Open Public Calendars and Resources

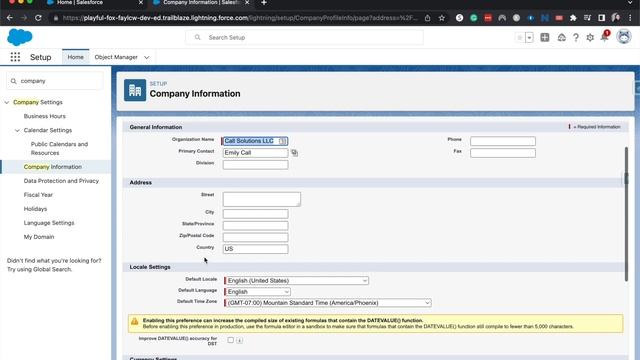coord(59,149)
